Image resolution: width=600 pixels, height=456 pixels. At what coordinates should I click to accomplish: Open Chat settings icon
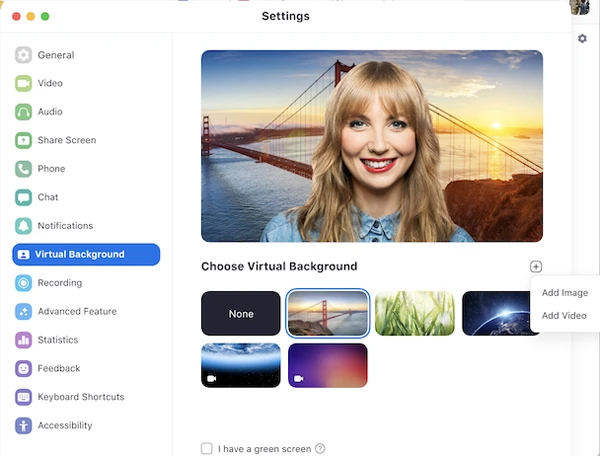coord(23,198)
